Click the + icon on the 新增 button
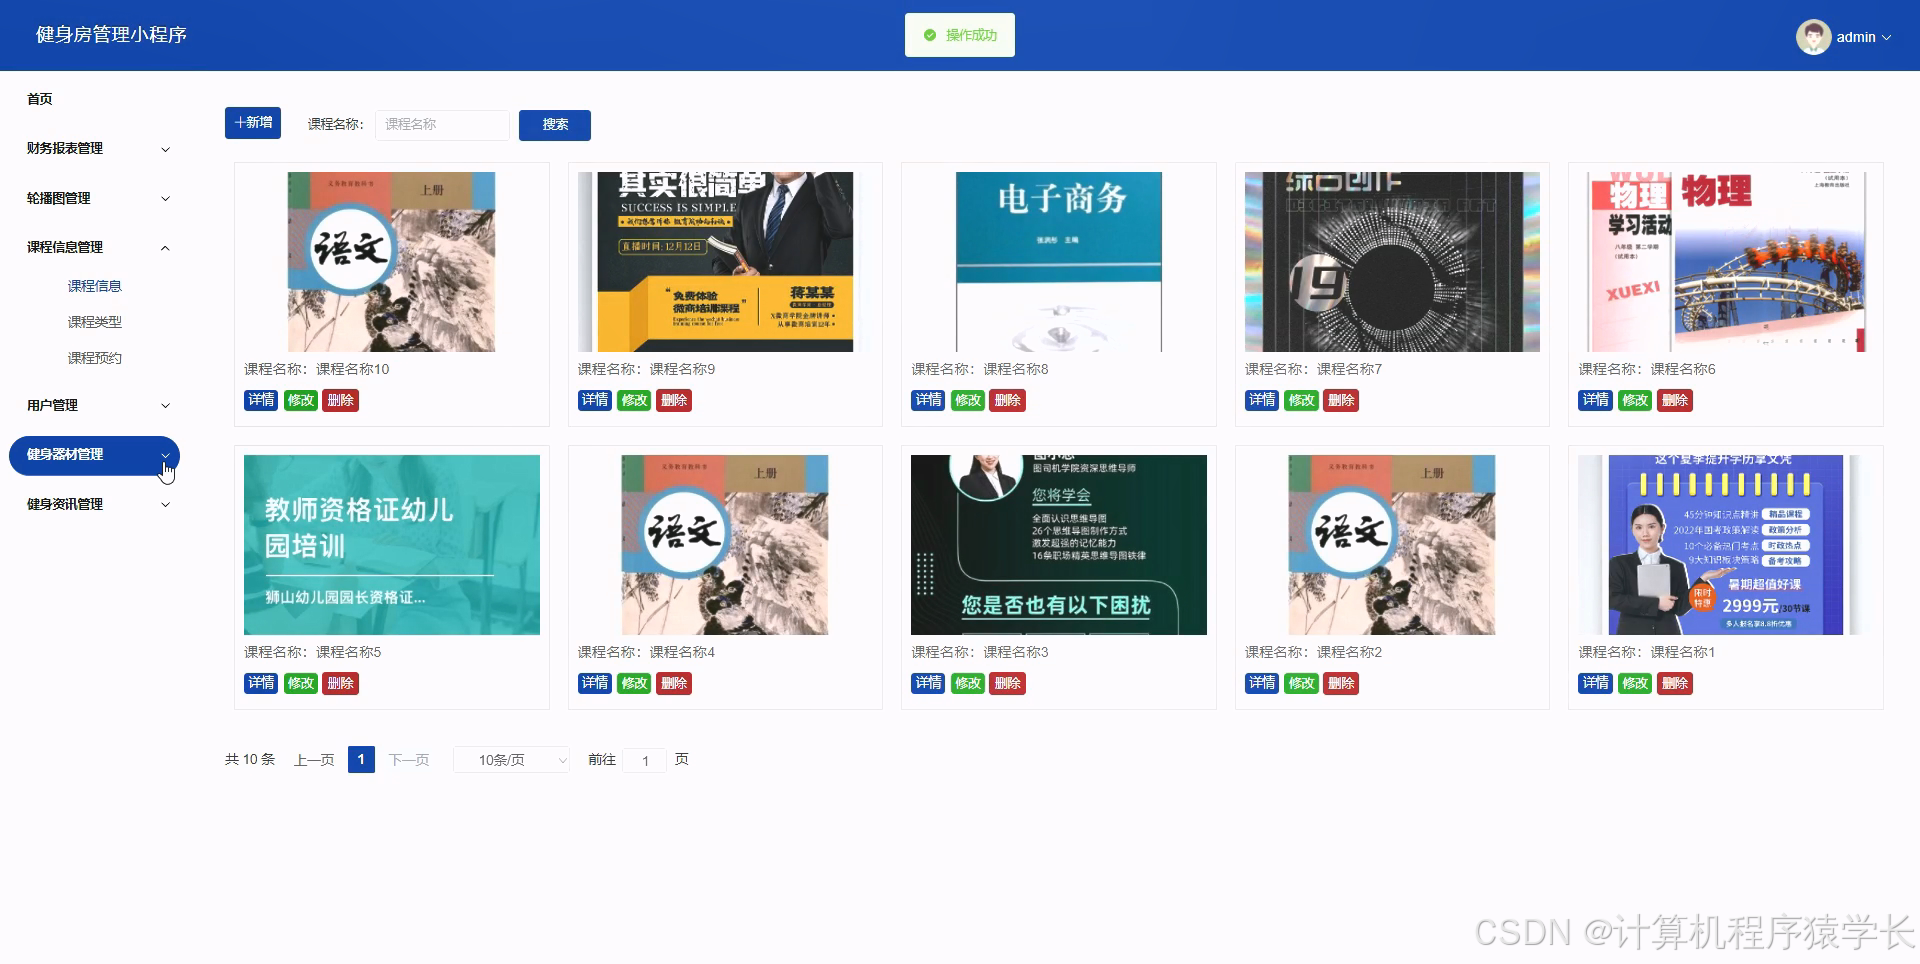The width and height of the screenshot is (1920, 964). 238,122
